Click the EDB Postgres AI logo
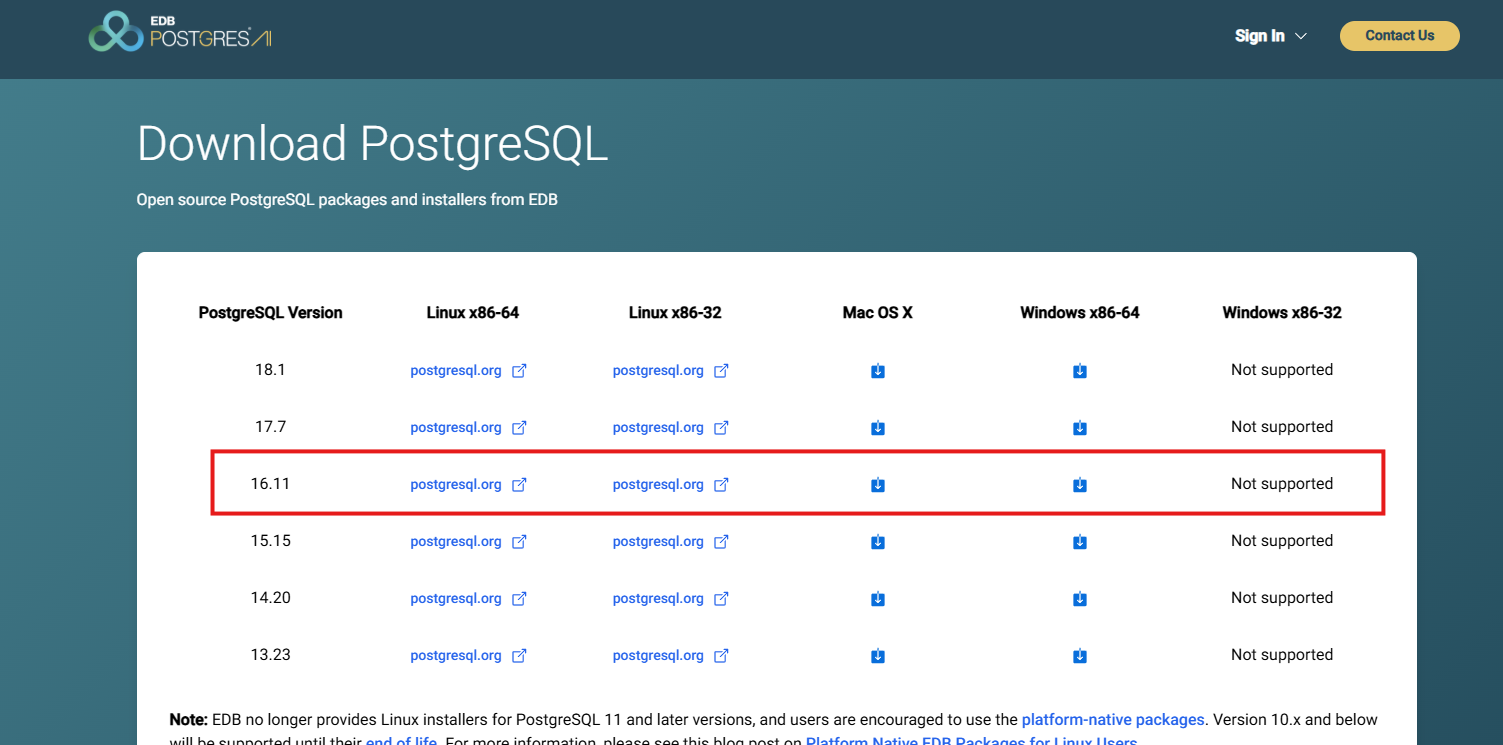Viewport: 1503px width, 745px height. [x=180, y=32]
